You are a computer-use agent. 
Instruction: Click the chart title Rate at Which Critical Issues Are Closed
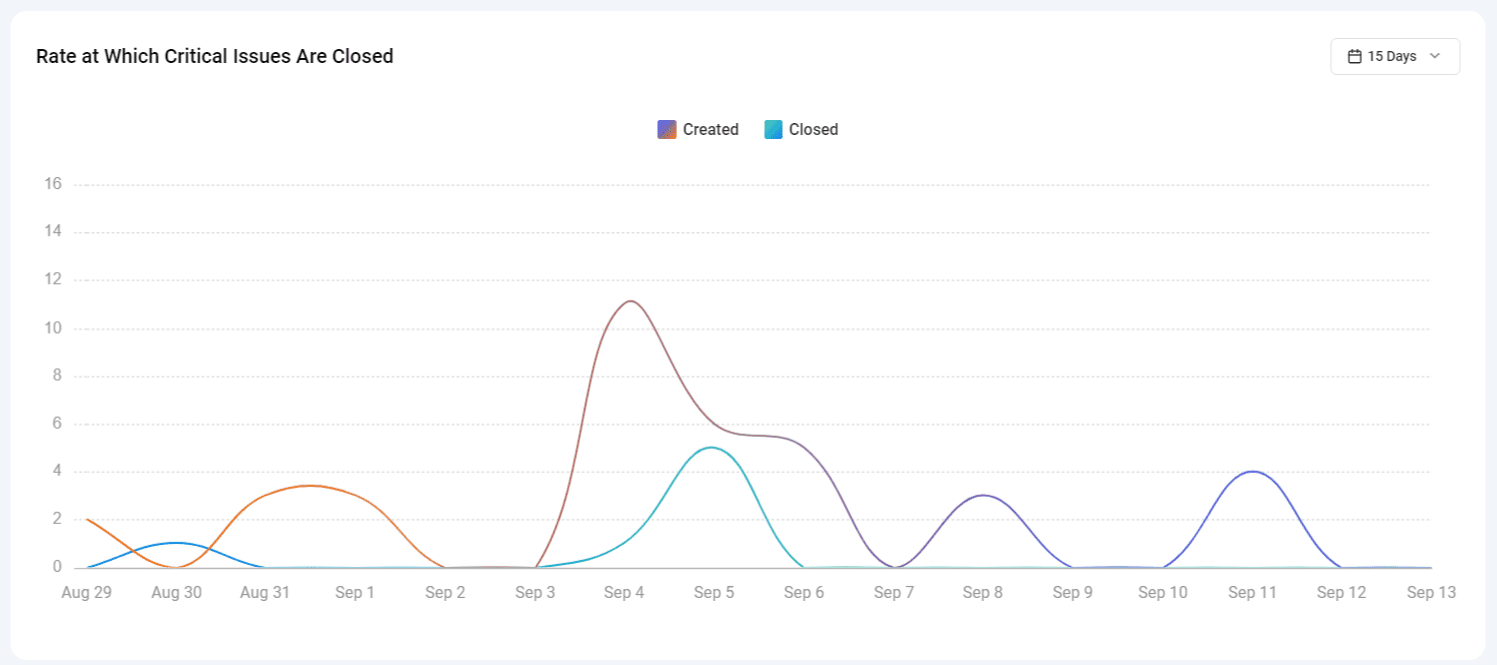click(x=215, y=56)
